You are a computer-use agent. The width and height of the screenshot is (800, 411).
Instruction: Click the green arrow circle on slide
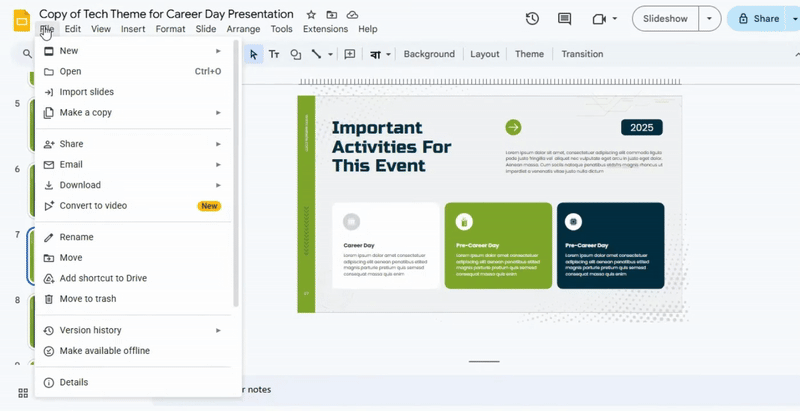point(513,127)
